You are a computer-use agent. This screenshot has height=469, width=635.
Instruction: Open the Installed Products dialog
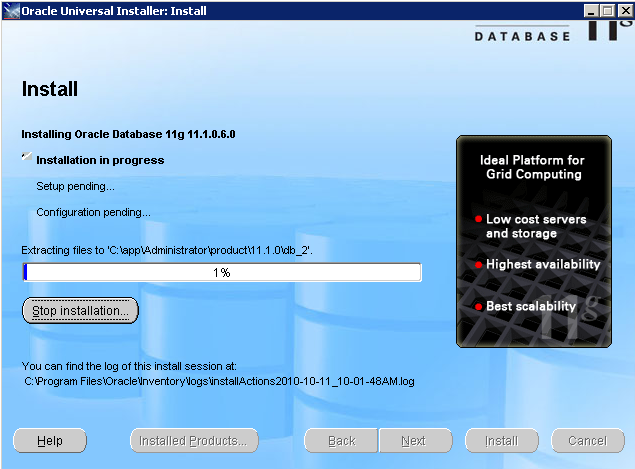194,441
